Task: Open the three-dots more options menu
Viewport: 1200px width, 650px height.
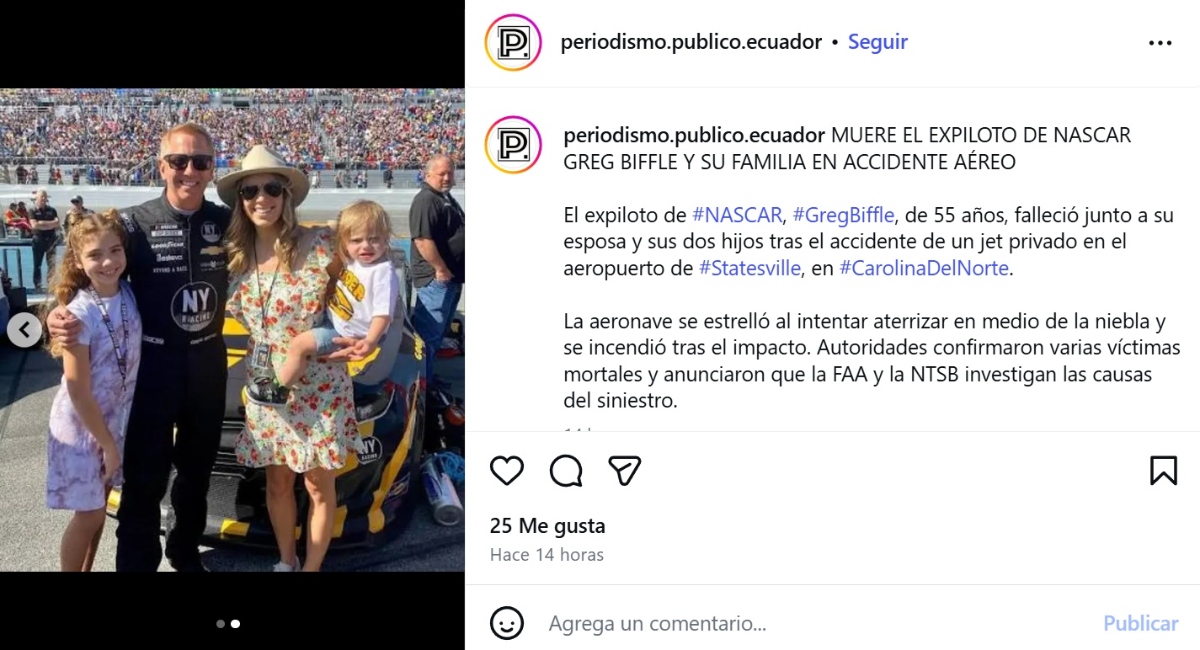Action: point(1160,43)
